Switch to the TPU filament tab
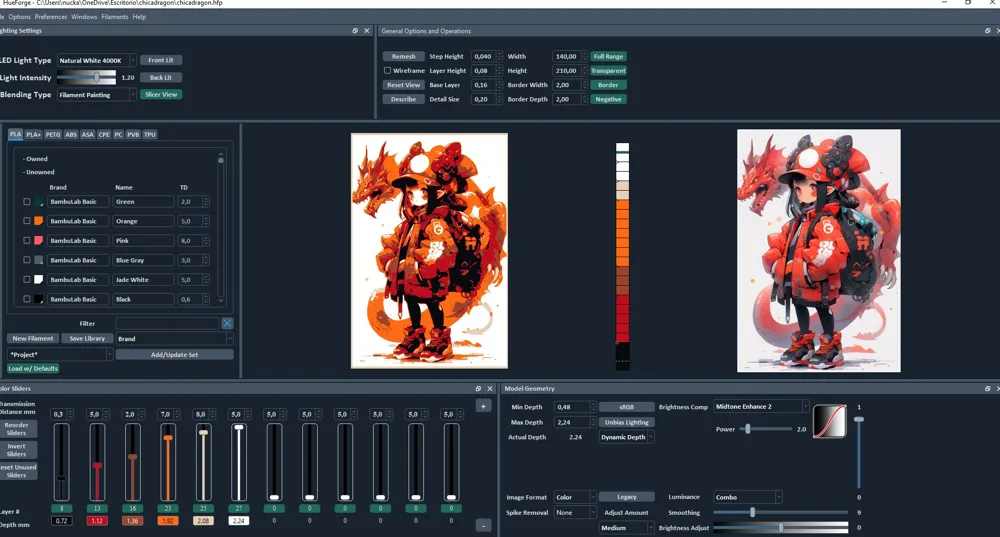The height and width of the screenshot is (537, 1000). click(149, 135)
